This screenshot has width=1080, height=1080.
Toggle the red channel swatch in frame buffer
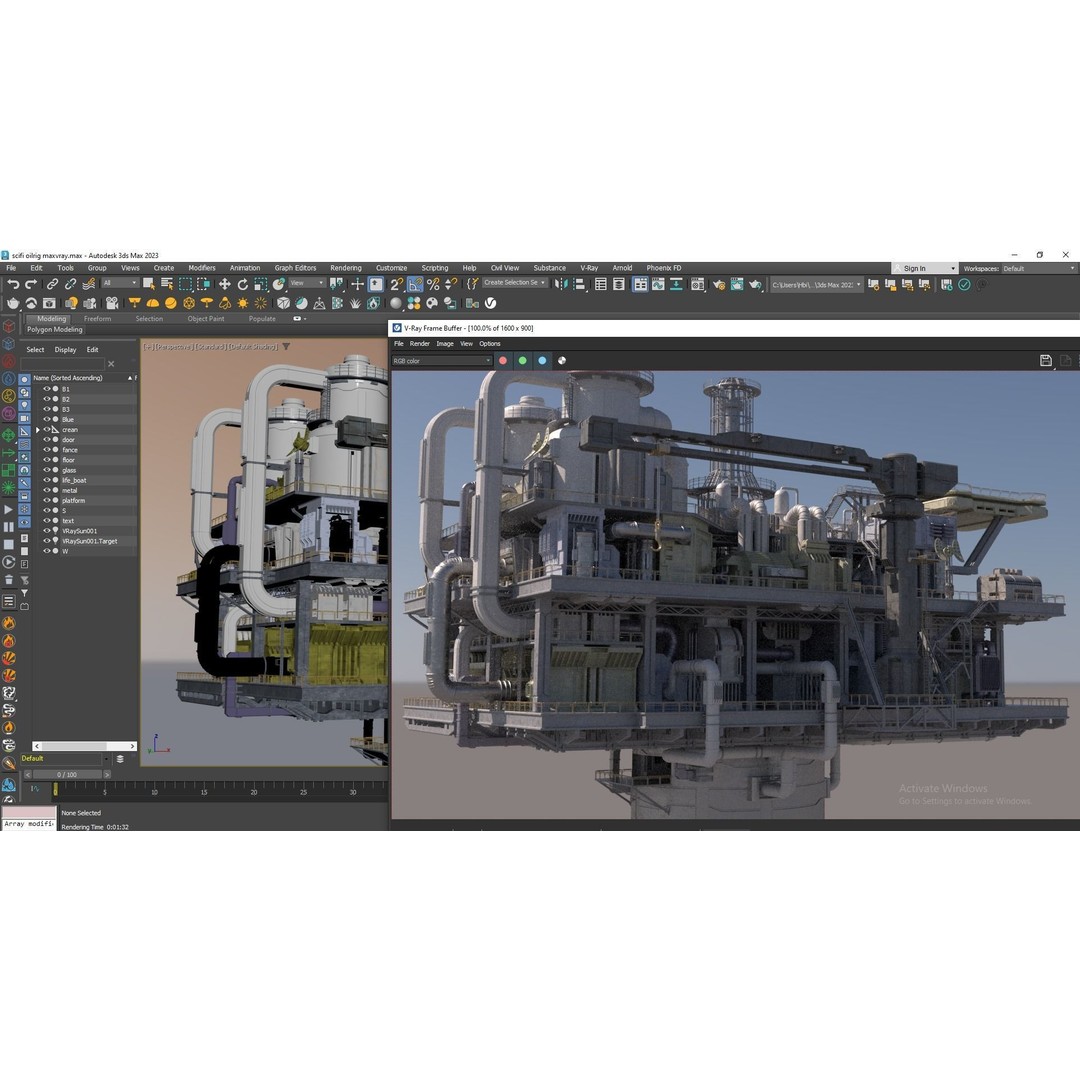tap(503, 361)
